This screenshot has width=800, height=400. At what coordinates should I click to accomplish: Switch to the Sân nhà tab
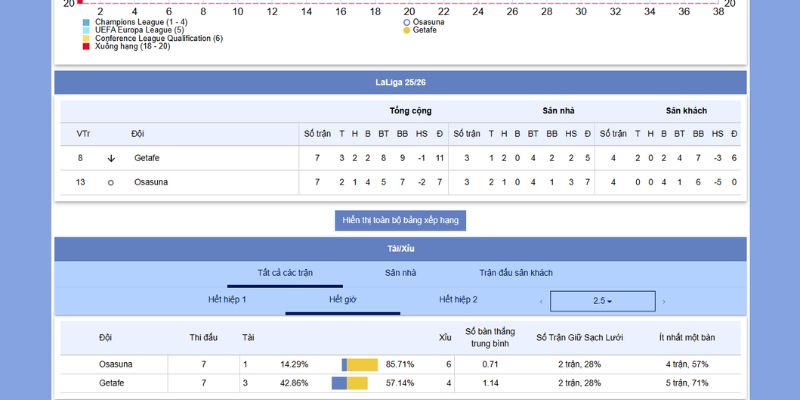click(x=400, y=273)
